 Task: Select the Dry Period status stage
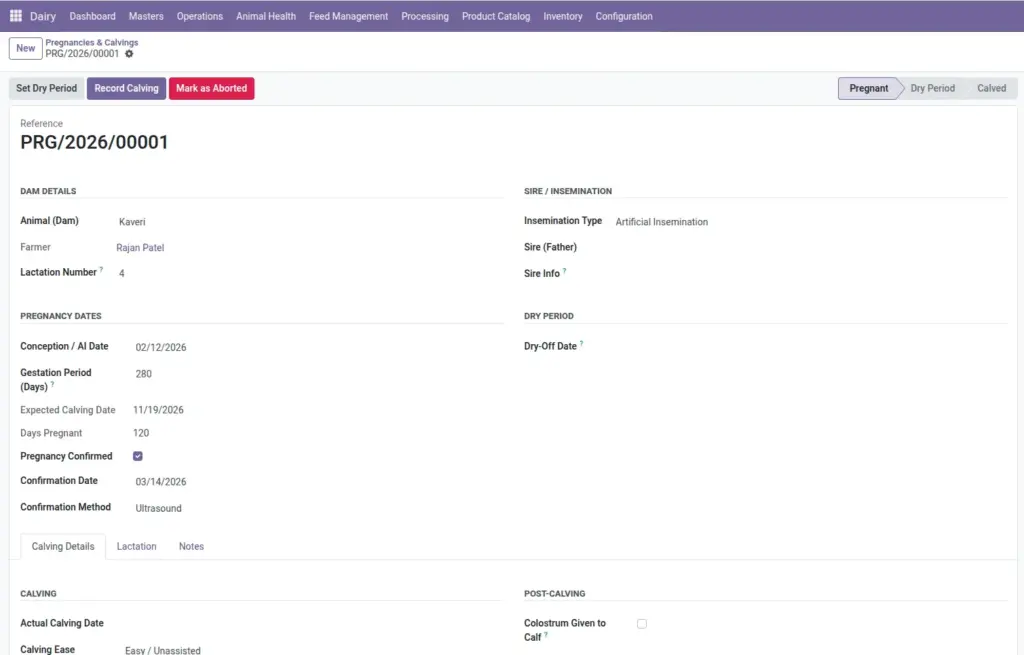[933, 88]
